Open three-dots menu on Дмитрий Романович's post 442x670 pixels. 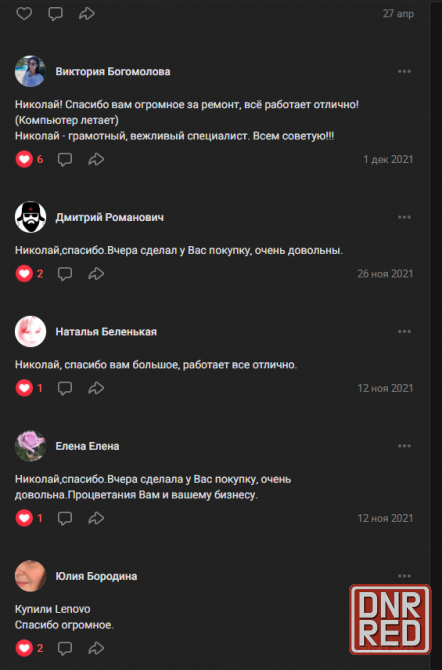pos(404,217)
